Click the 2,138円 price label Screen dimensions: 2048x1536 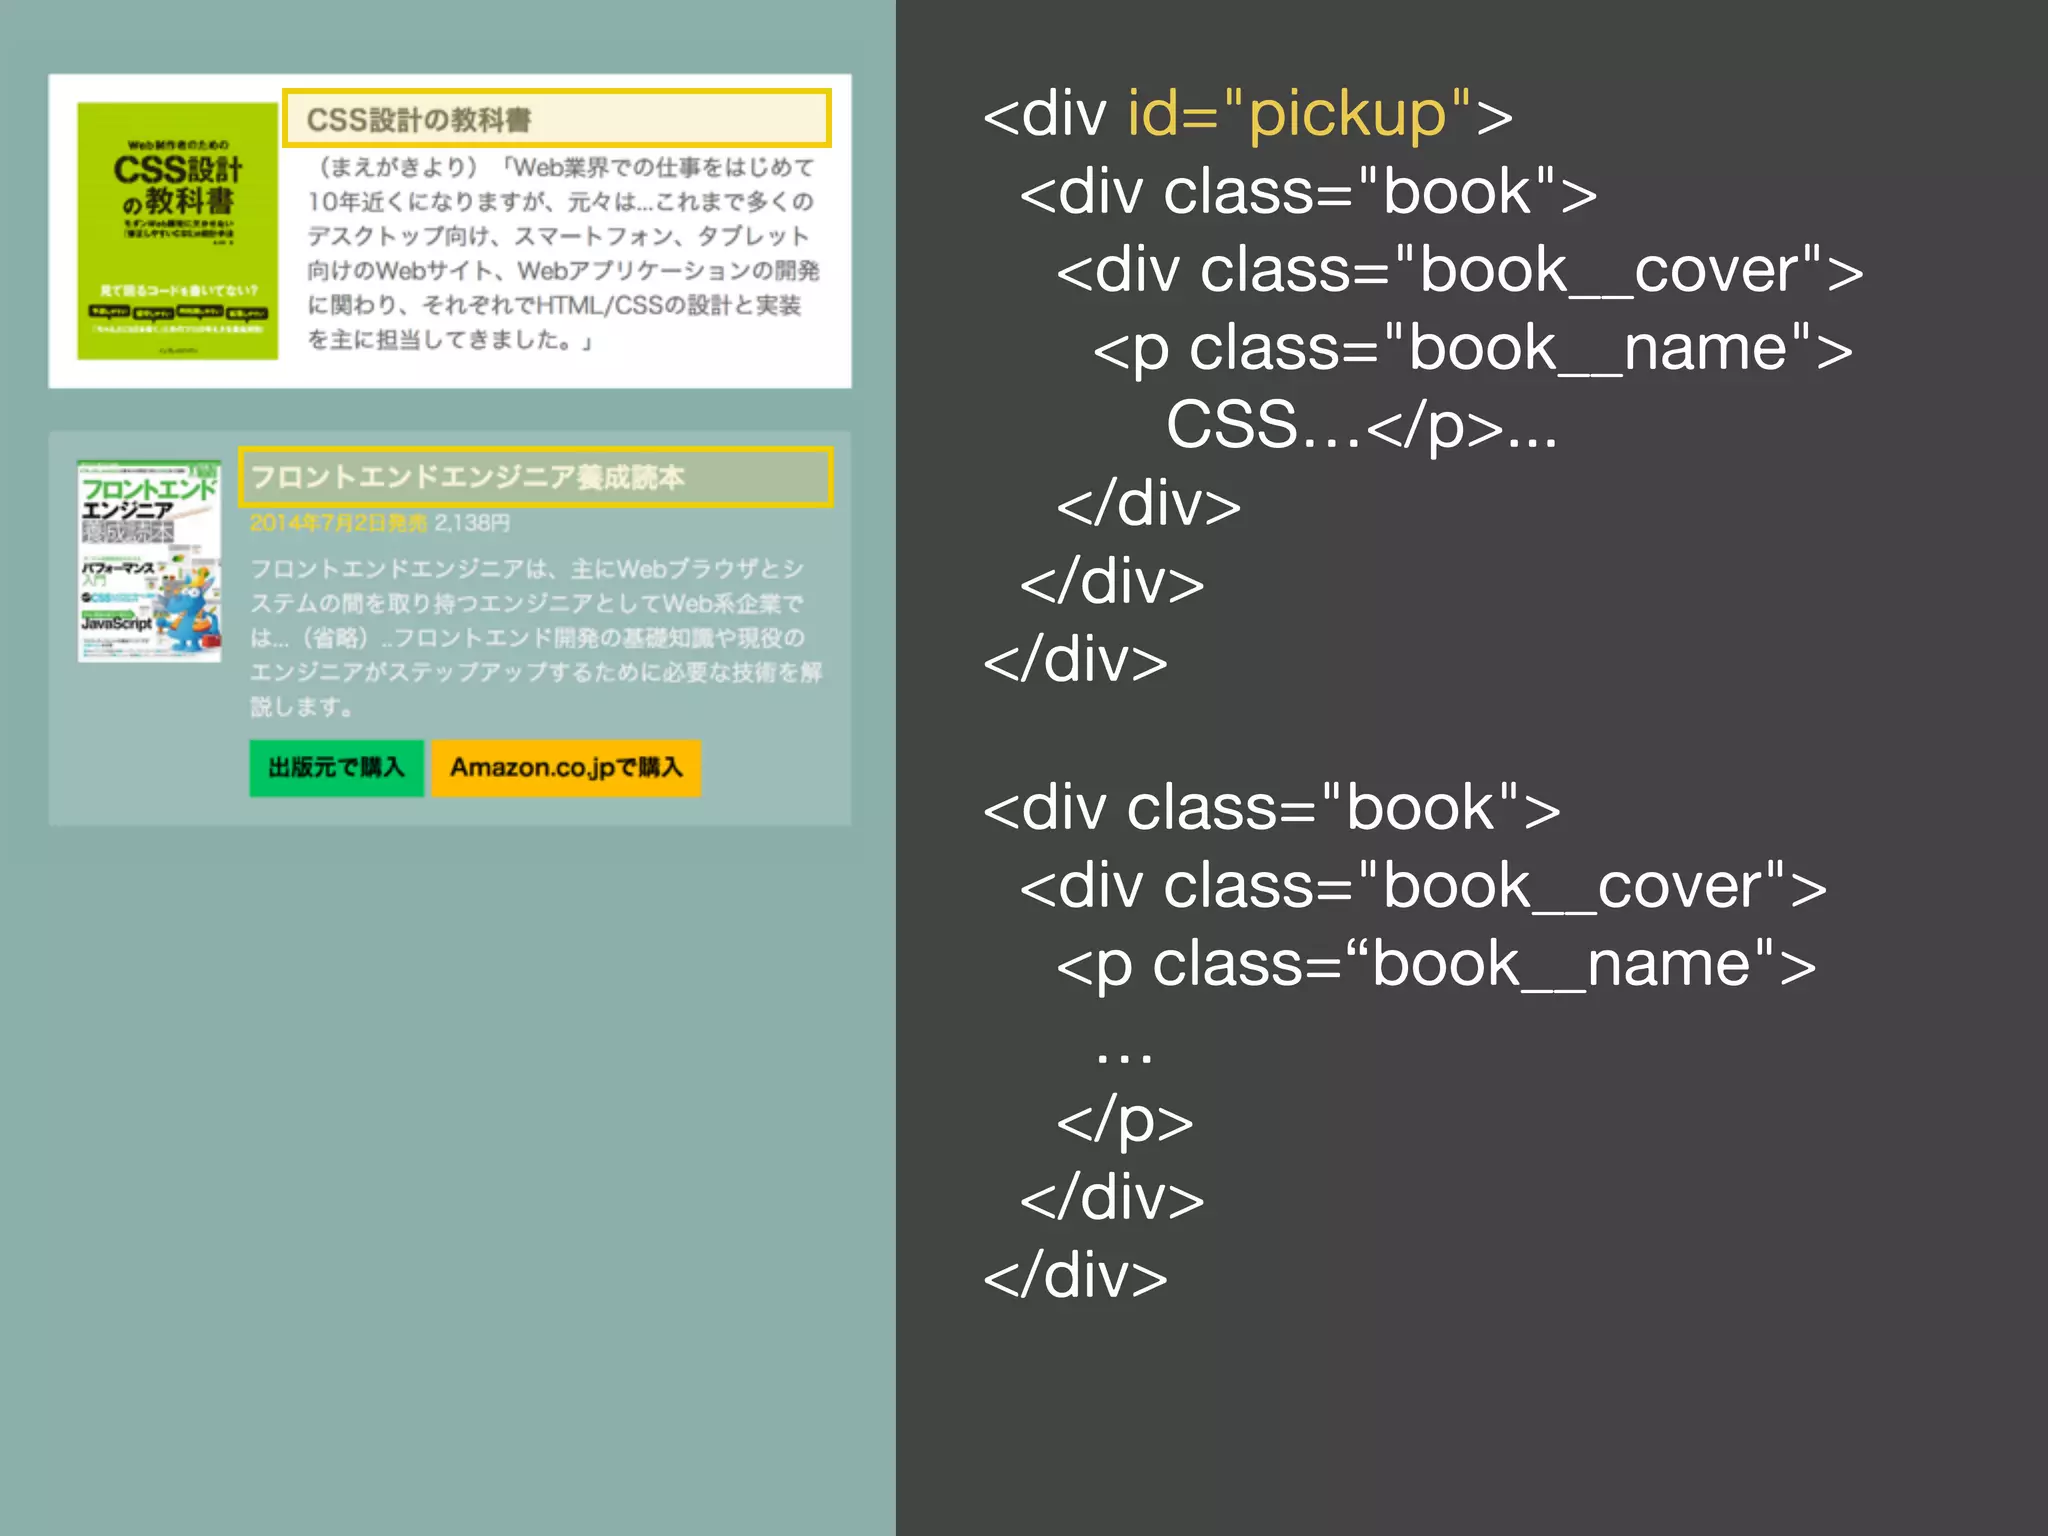coord(472,523)
